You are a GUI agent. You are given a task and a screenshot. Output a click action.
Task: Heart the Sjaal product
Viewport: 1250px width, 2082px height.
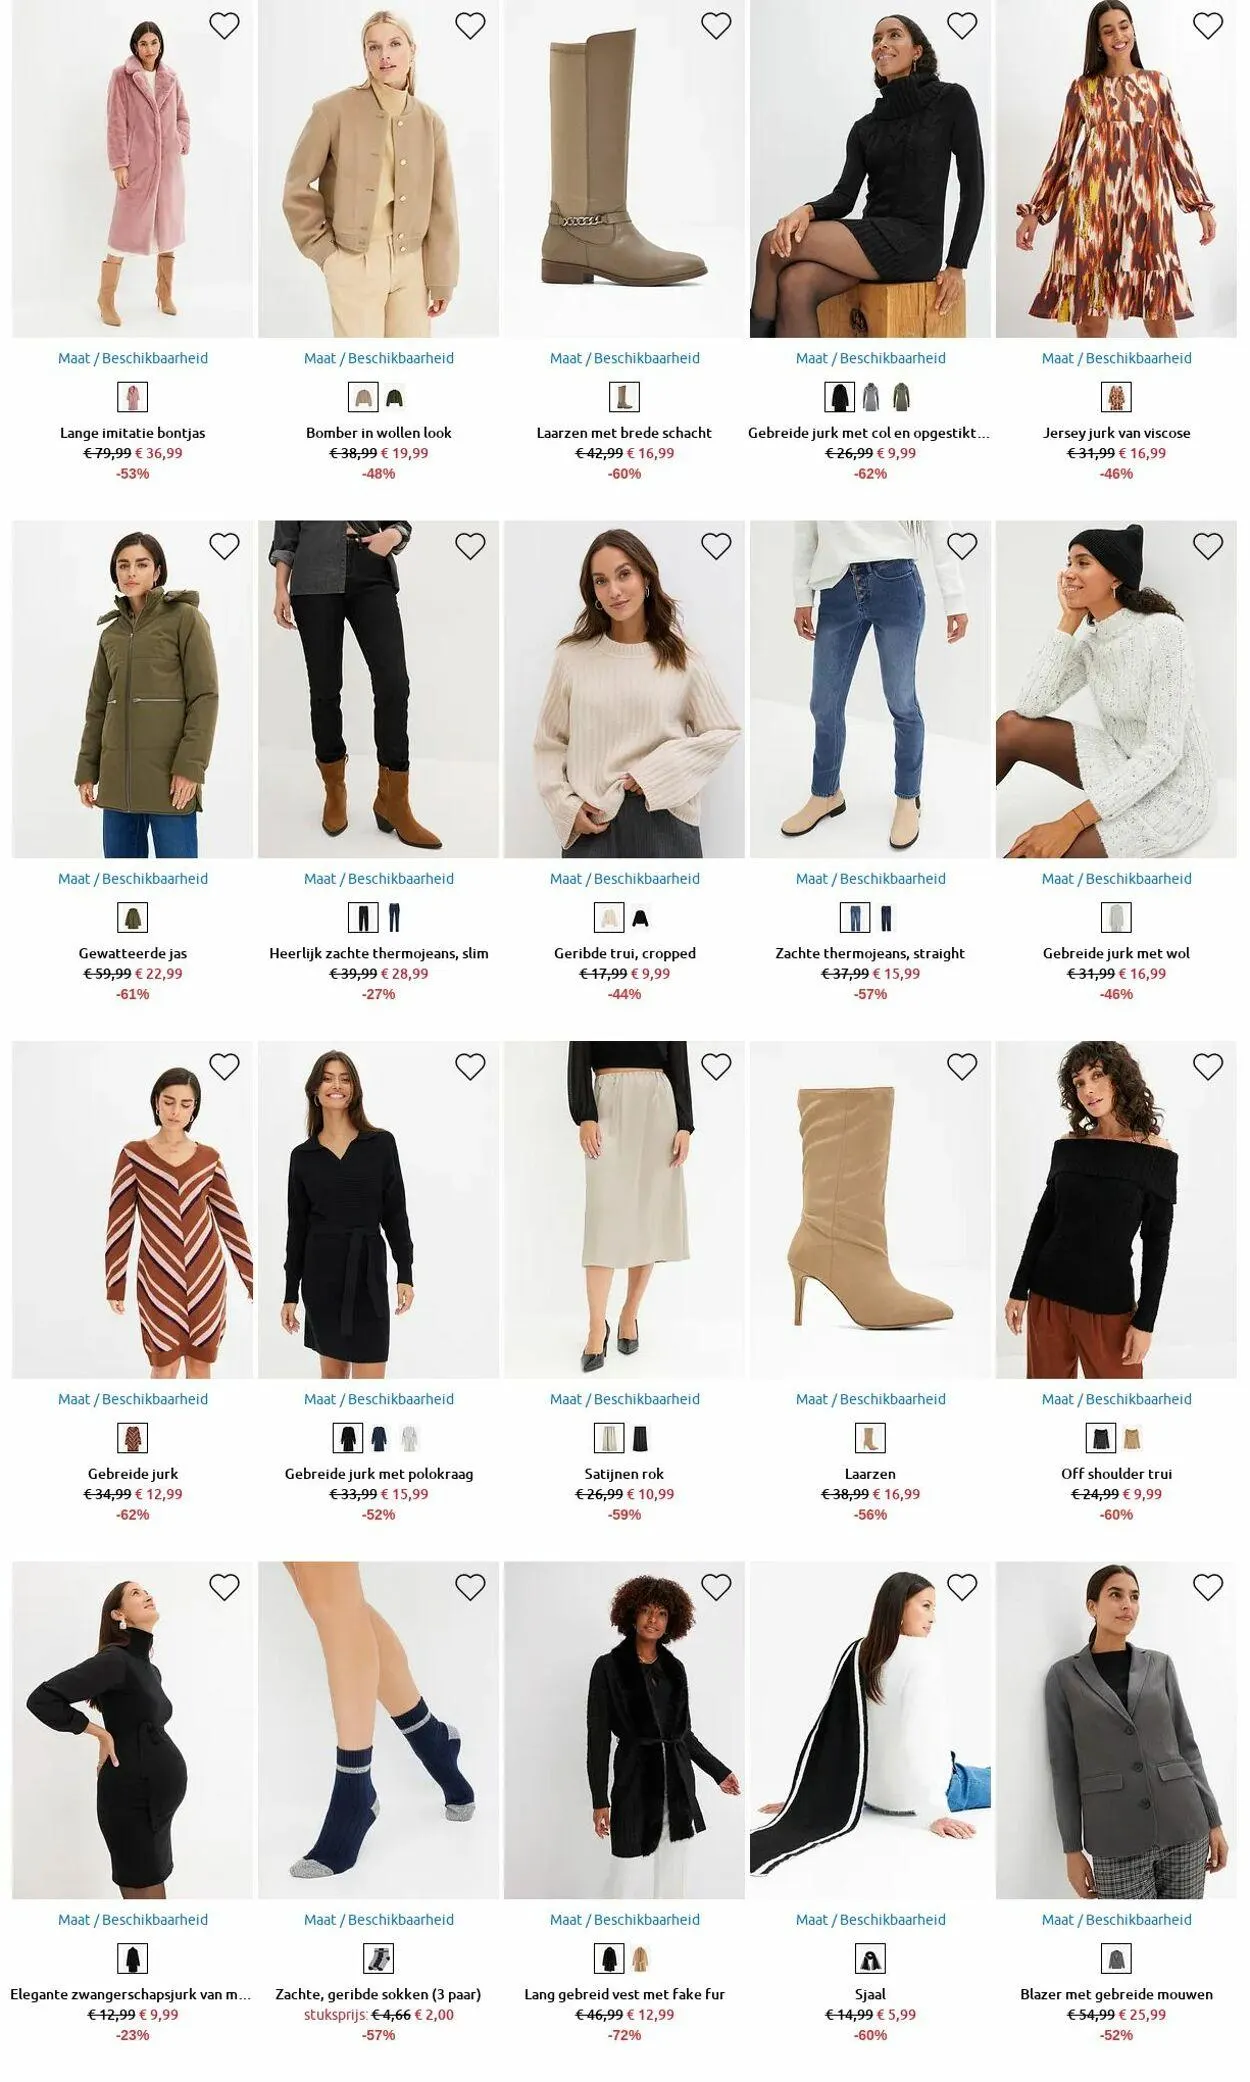[962, 1587]
